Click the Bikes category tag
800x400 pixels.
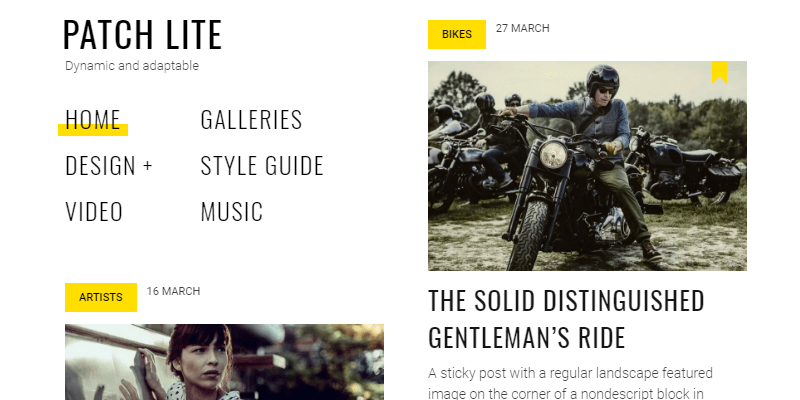click(457, 35)
